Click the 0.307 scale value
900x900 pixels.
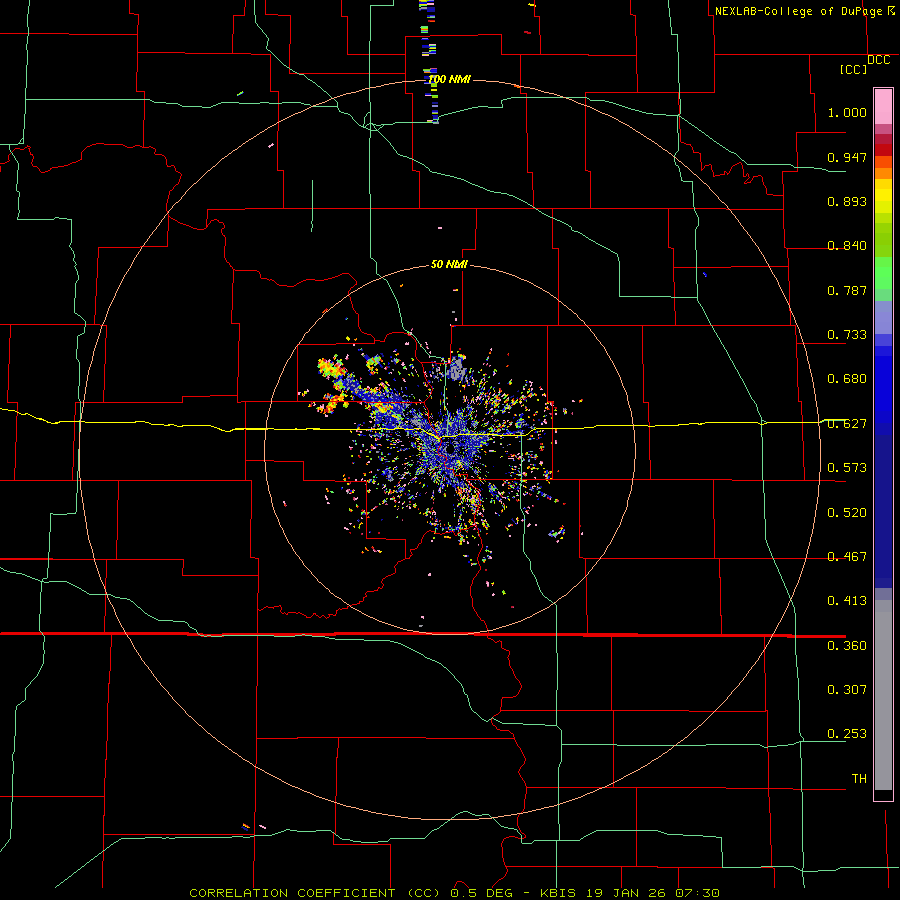(x=847, y=690)
